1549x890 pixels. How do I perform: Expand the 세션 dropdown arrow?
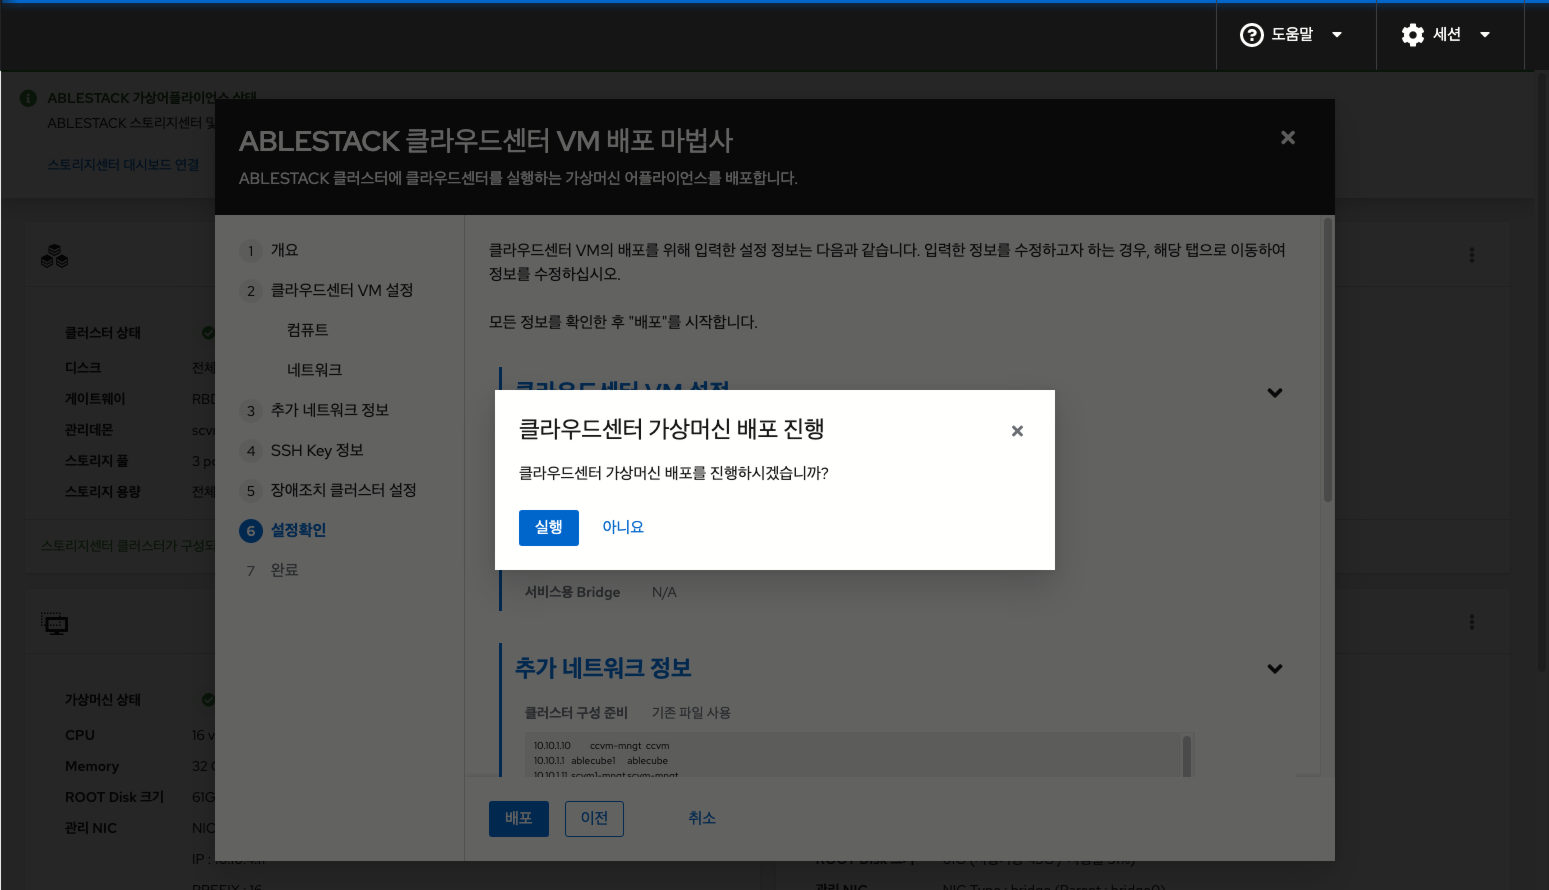(1485, 34)
